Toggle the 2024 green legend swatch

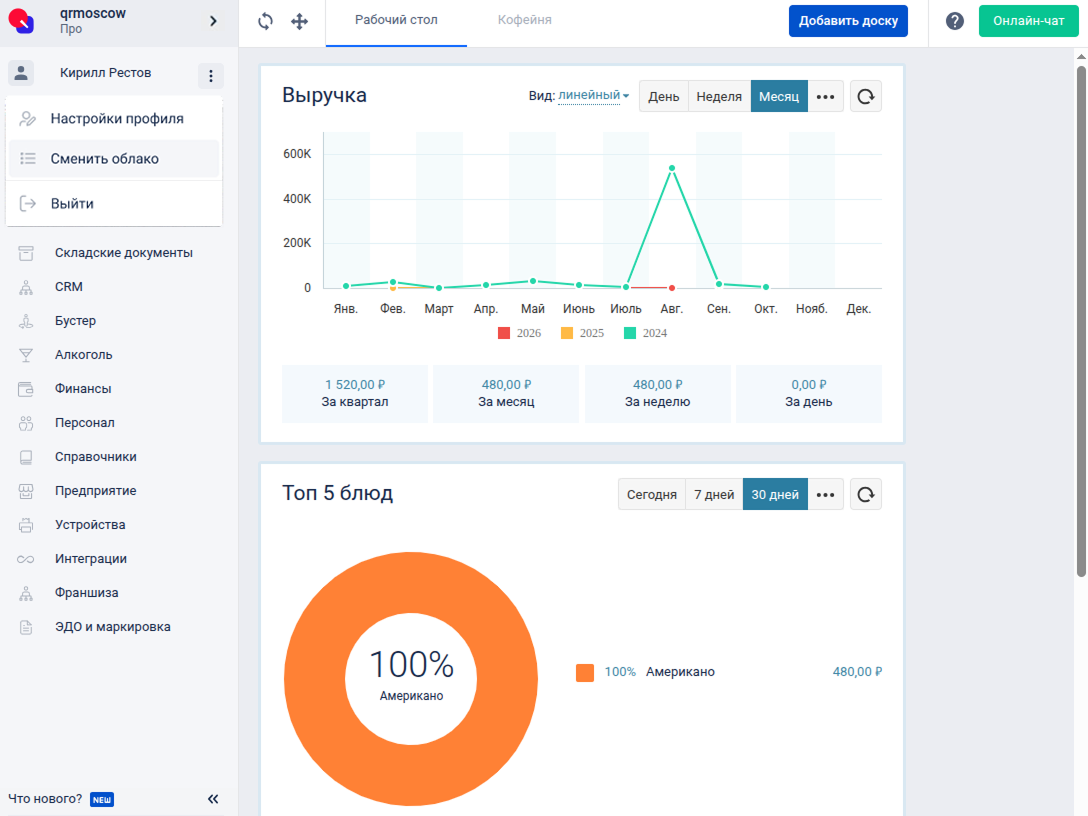[630, 333]
